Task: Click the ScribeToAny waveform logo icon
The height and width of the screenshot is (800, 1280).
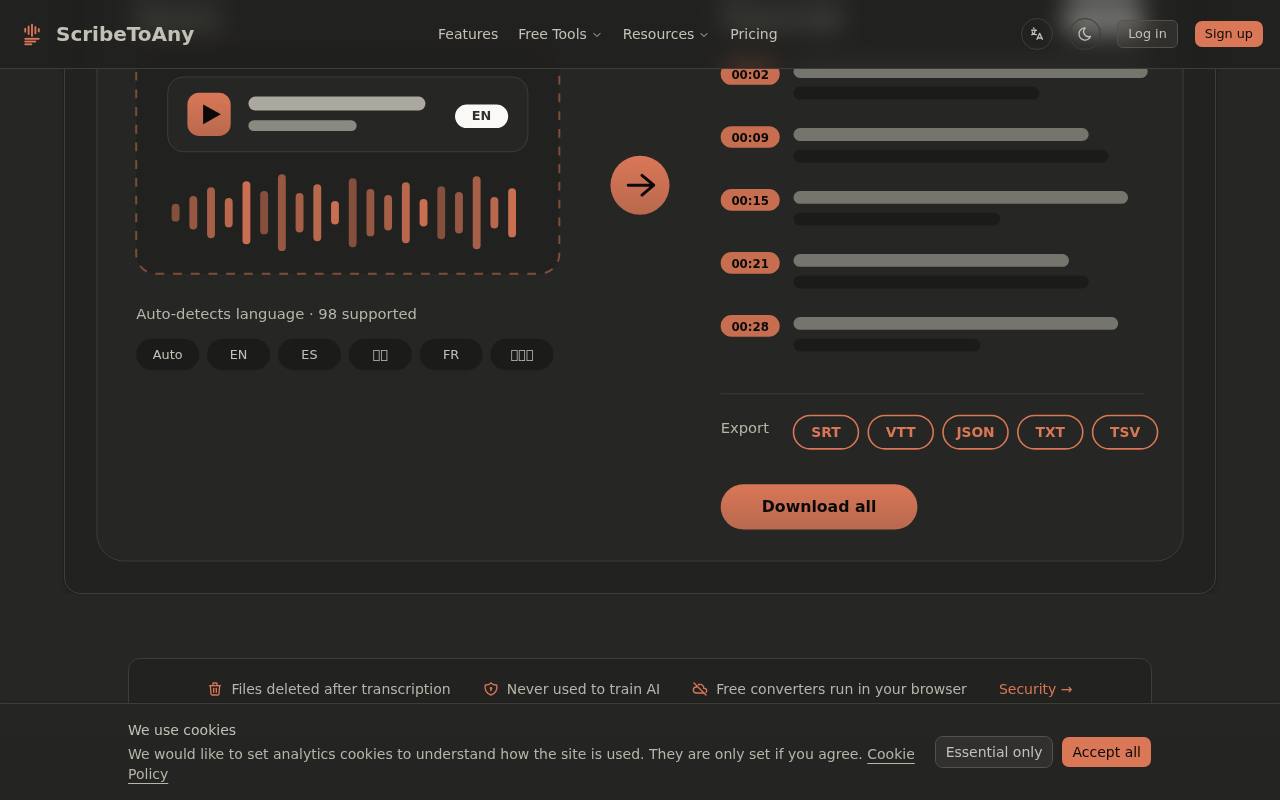Action: [32, 34]
